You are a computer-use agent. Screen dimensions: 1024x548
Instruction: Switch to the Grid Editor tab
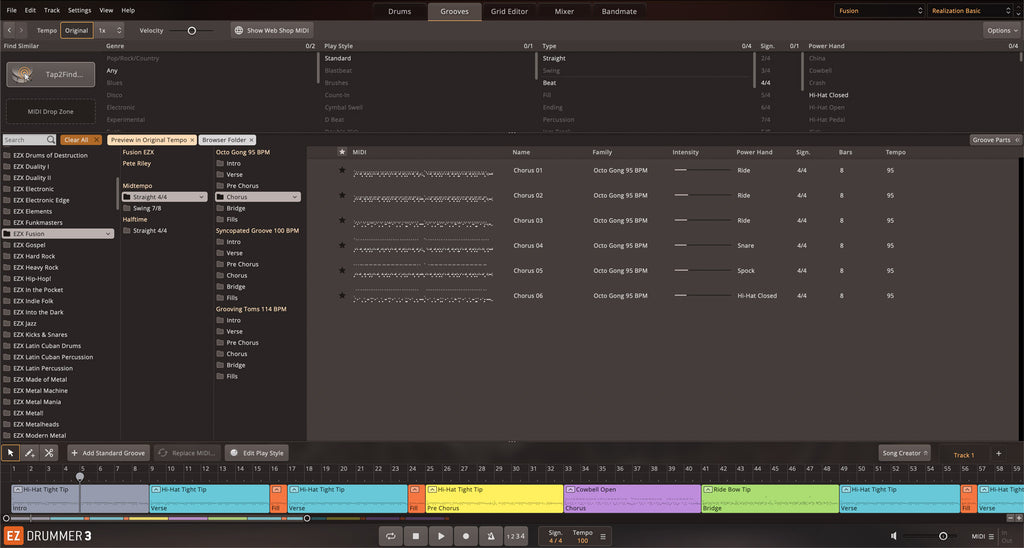coord(509,12)
